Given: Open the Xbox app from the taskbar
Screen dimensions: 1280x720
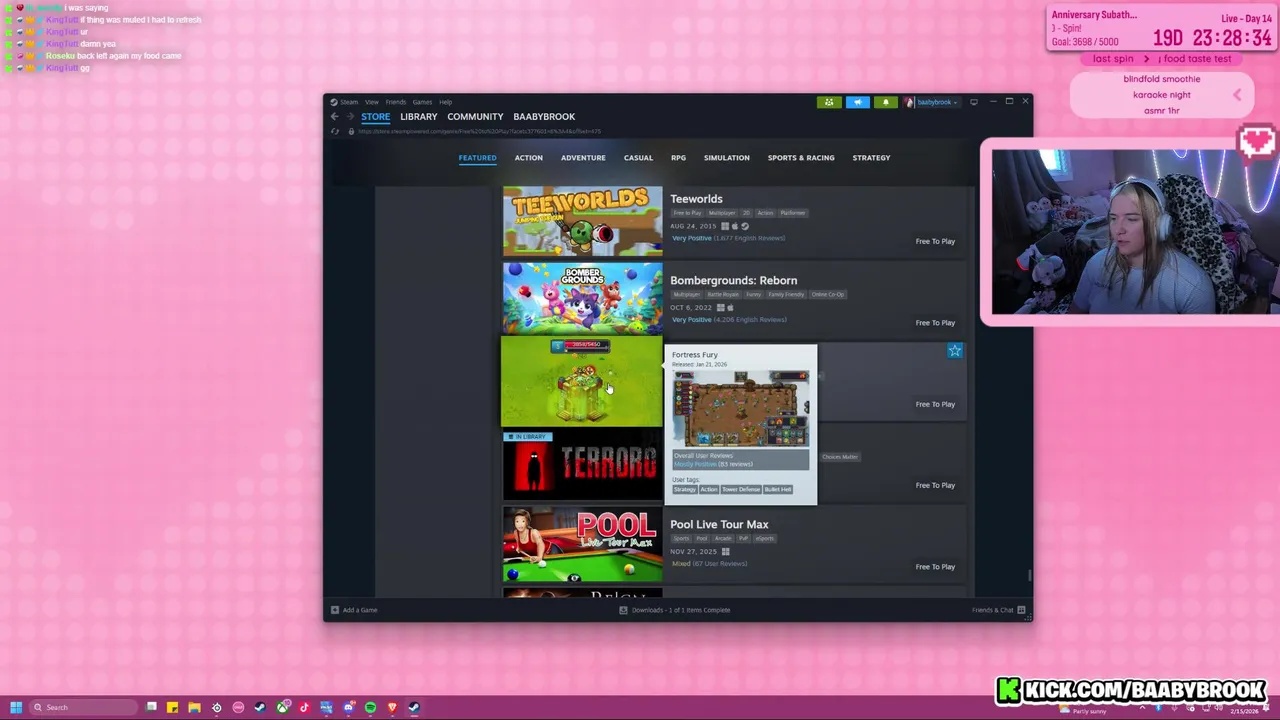Looking at the screenshot, I should (283, 707).
